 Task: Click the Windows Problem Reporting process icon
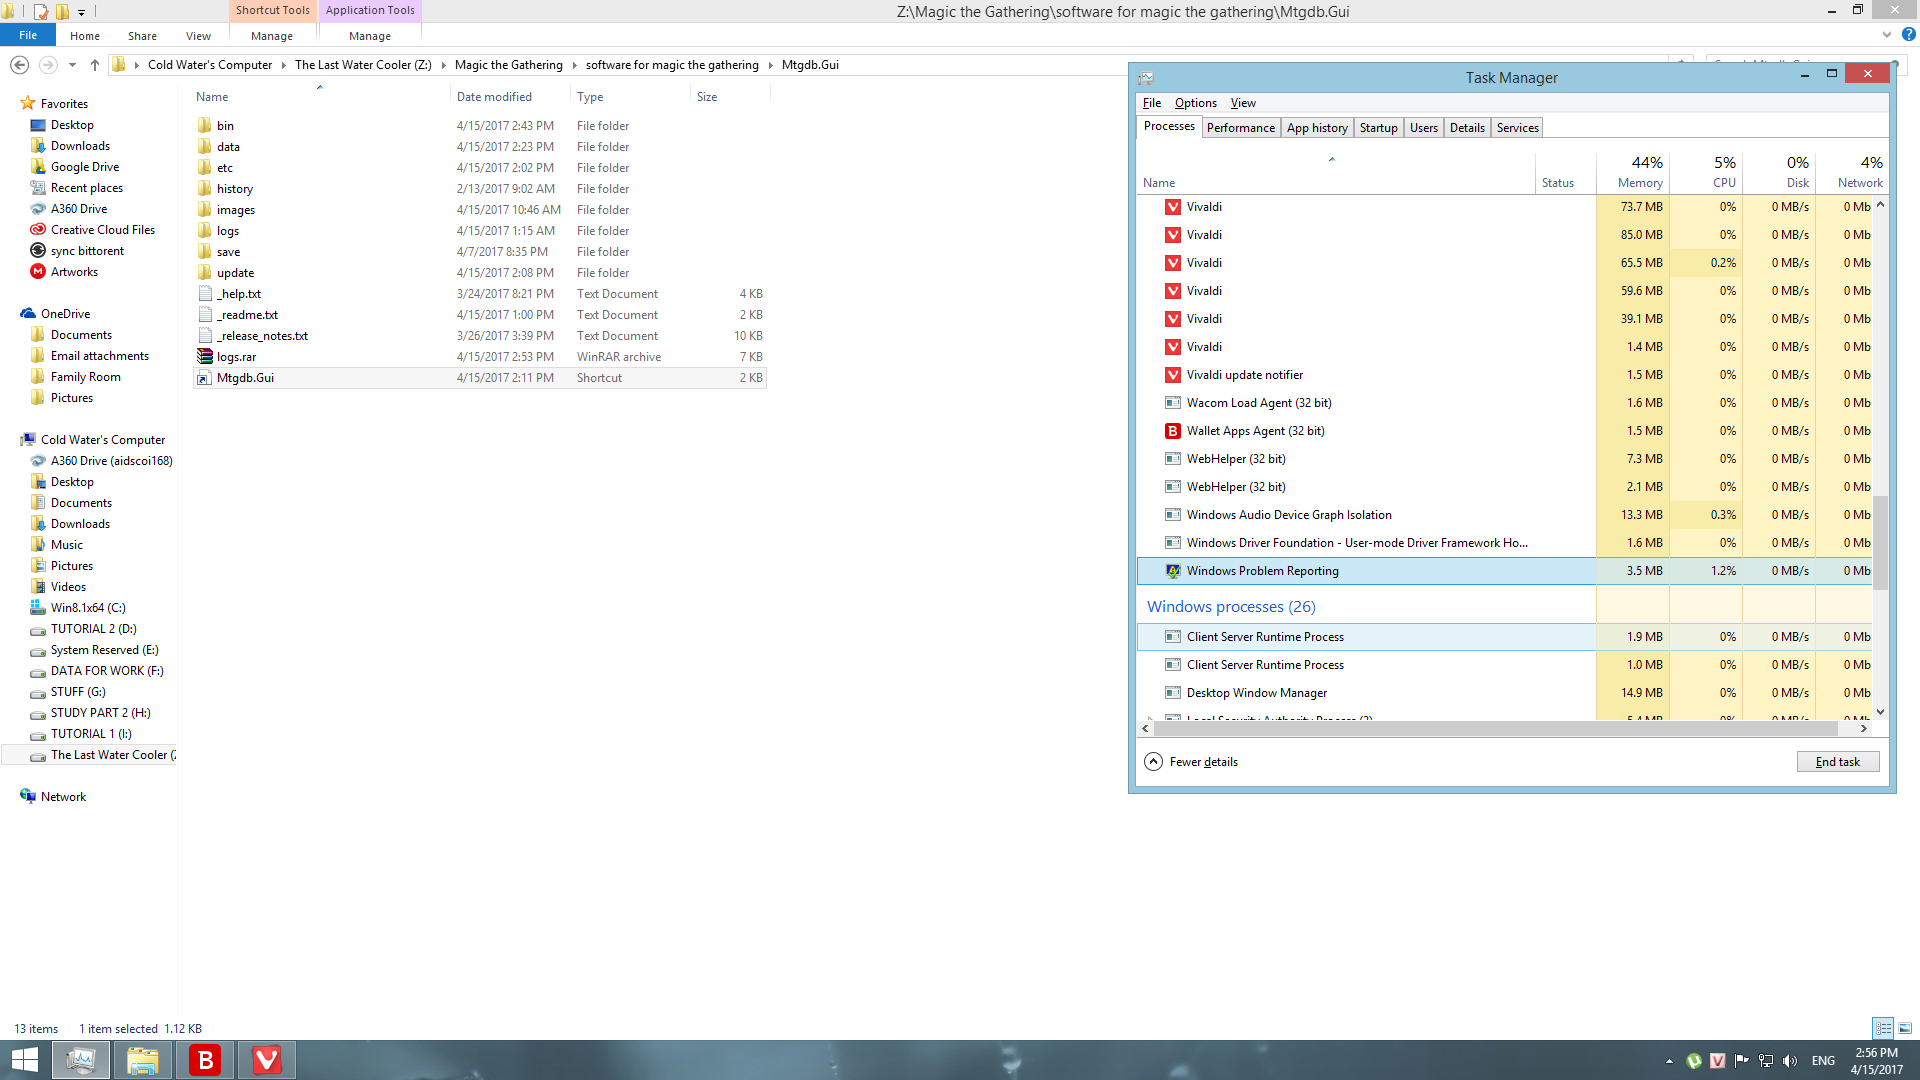(x=1173, y=571)
